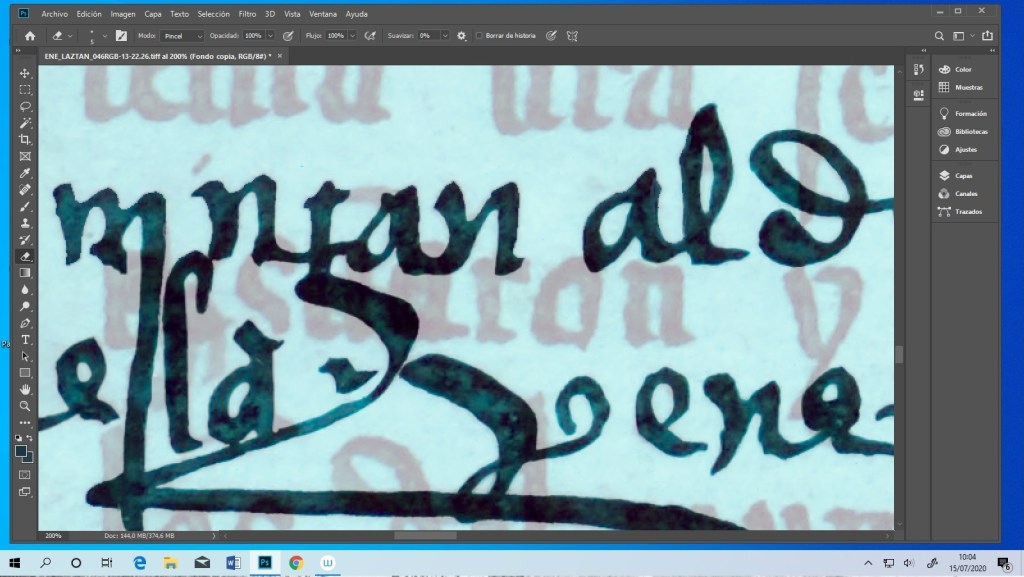Open Google Chrome from the taskbar

point(296,563)
